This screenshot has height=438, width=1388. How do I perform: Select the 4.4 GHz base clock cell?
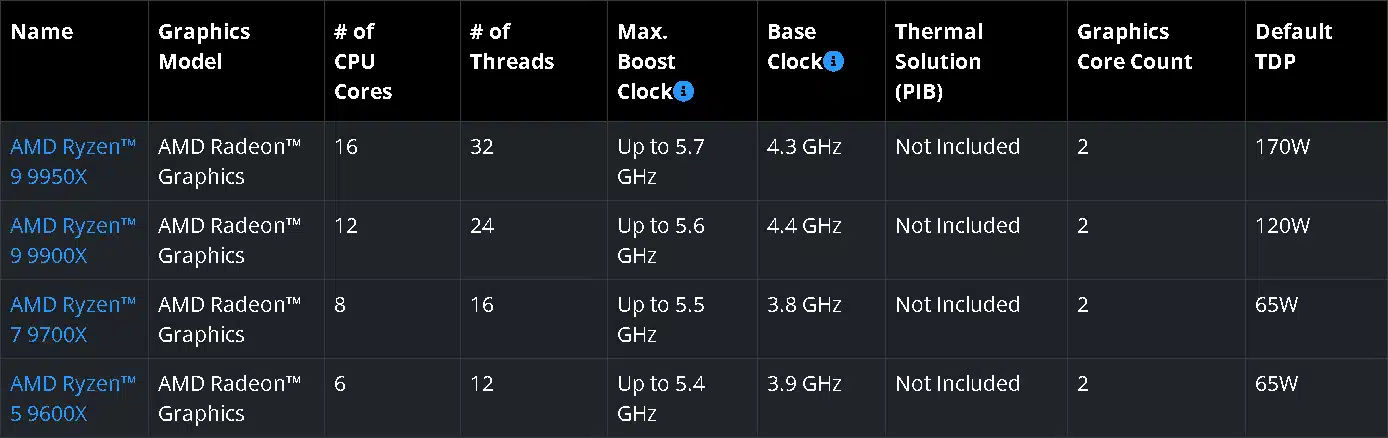point(804,226)
